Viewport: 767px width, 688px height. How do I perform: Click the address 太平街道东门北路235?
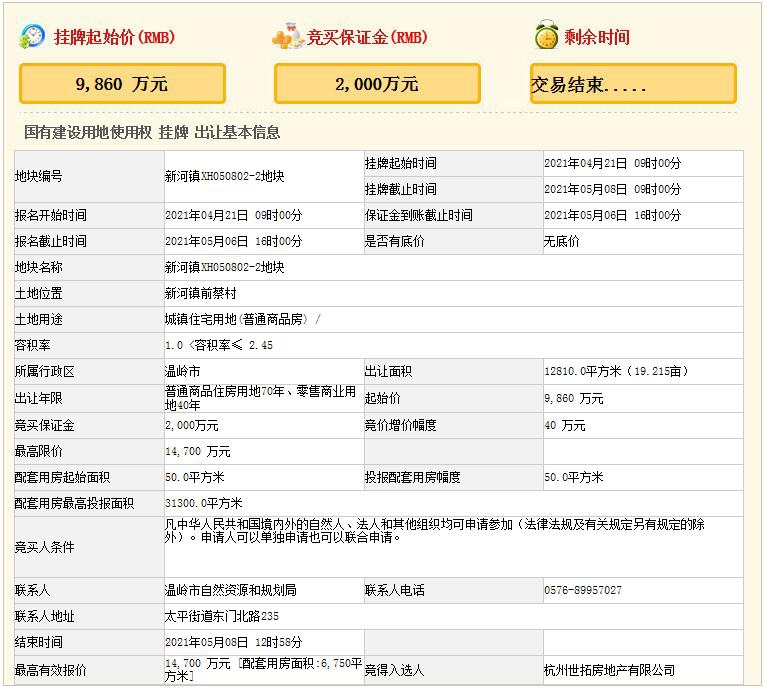(x=222, y=617)
